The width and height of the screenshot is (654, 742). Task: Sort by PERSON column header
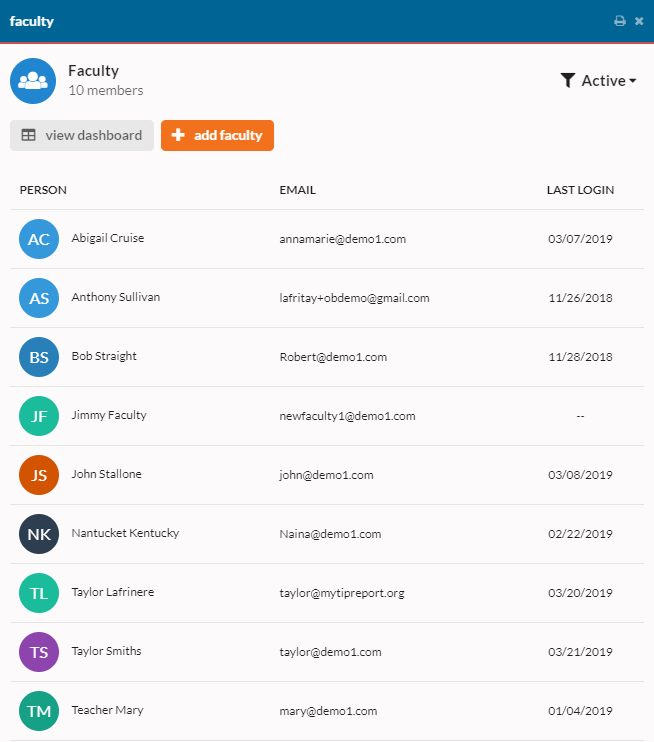pyautogui.click(x=43, y=190)
